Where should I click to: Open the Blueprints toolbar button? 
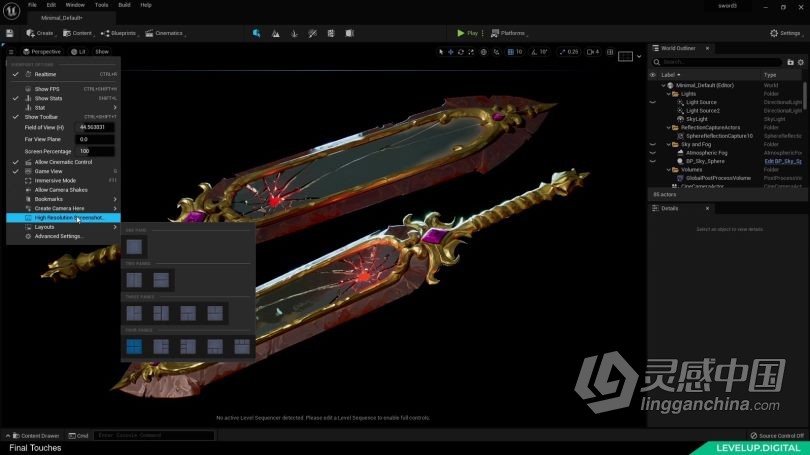(x=119, y=33)
